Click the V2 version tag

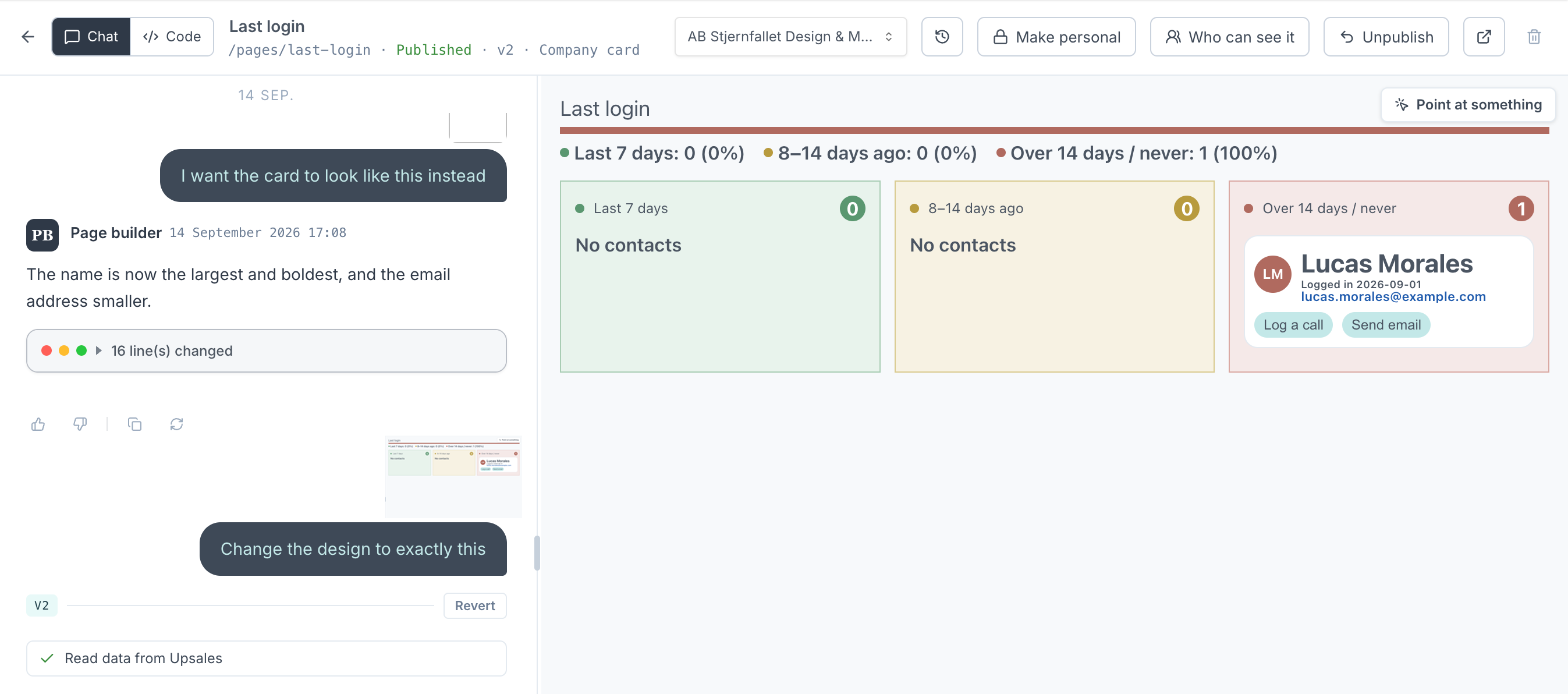coord(42,606)
